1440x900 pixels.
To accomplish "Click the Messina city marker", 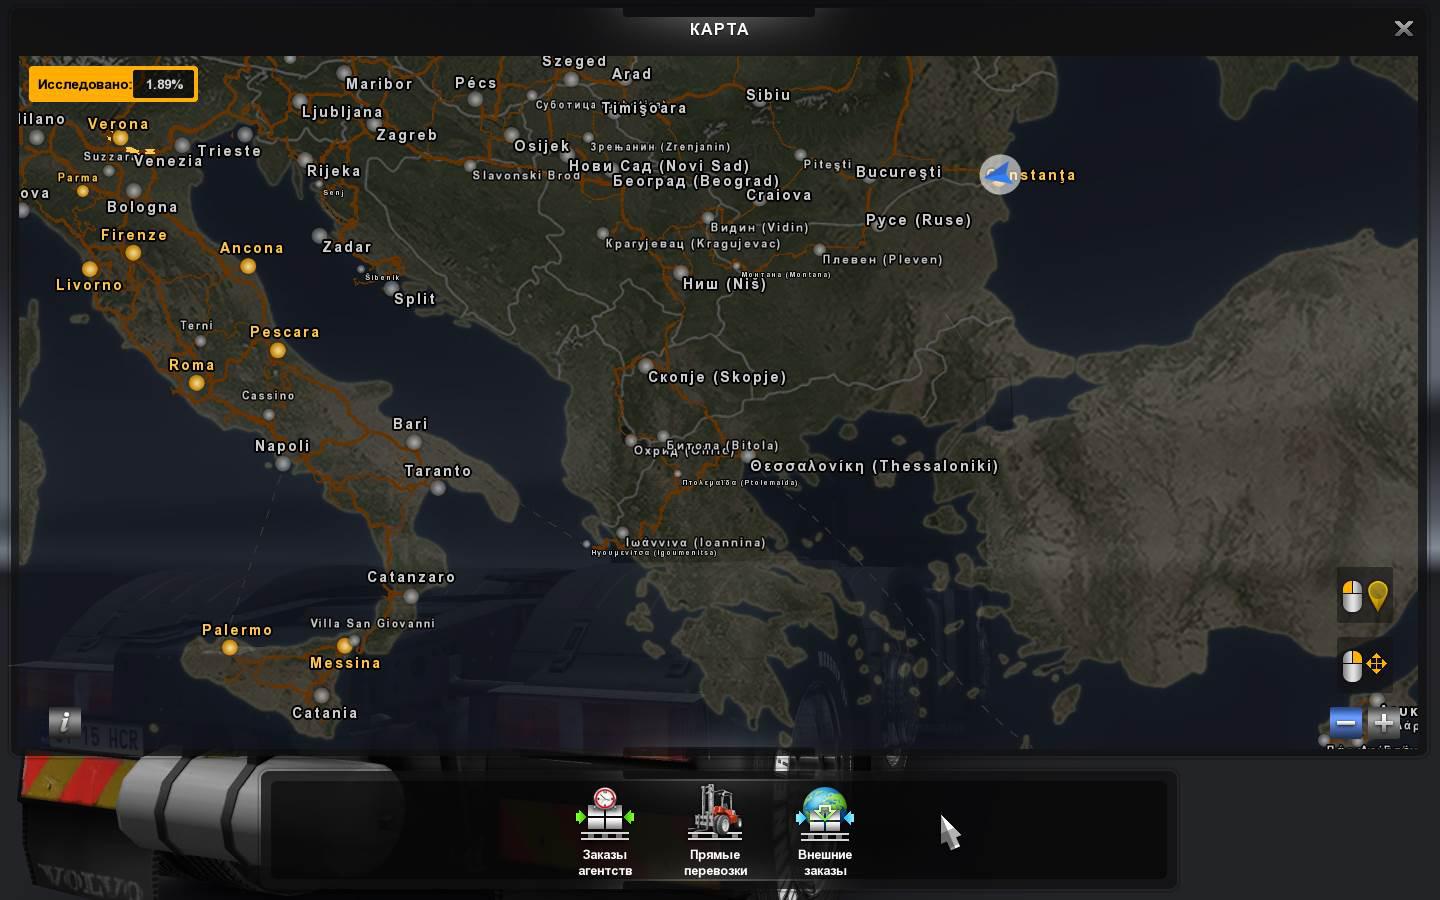I will coord(344,646).
